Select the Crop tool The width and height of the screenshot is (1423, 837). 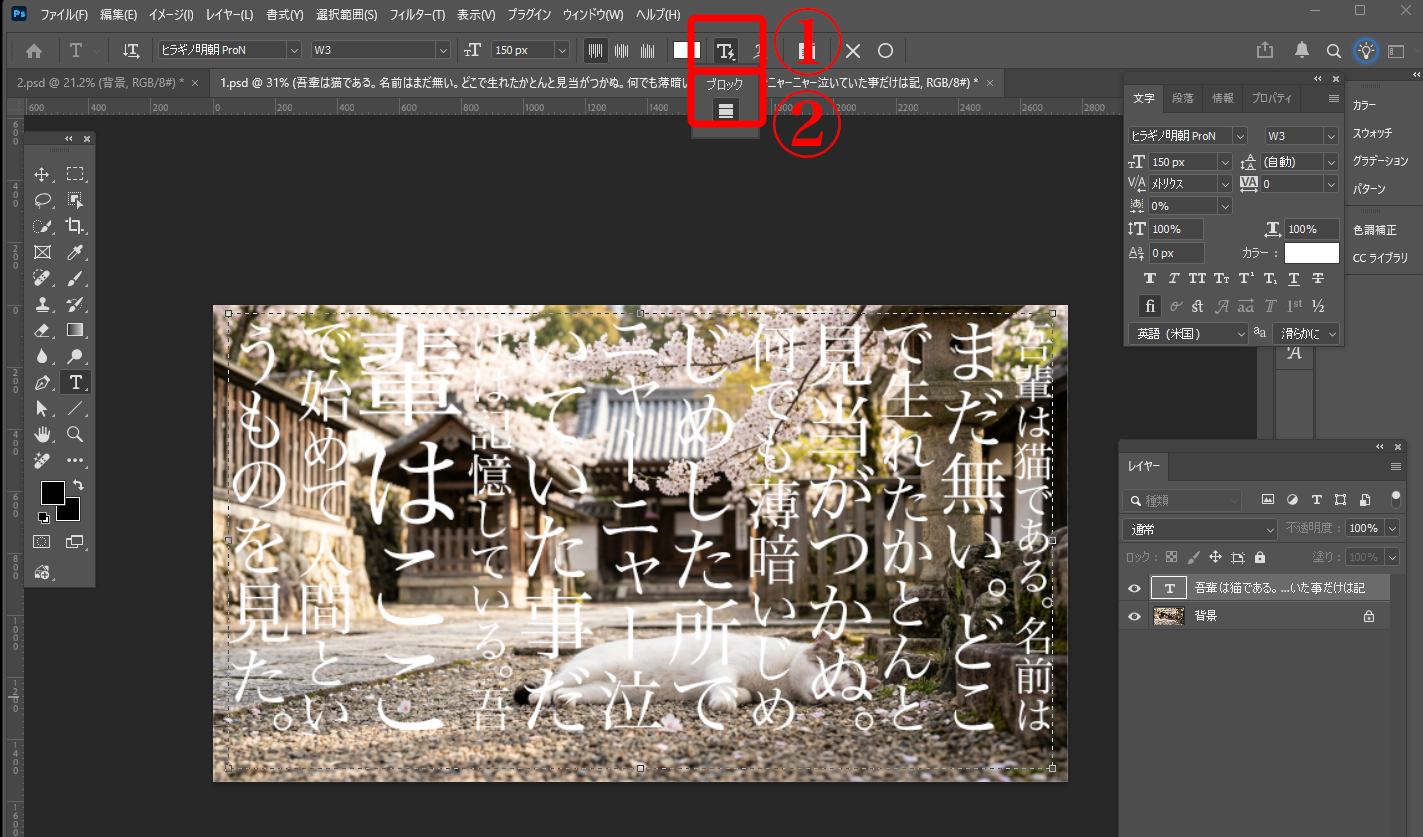(75, 225)
